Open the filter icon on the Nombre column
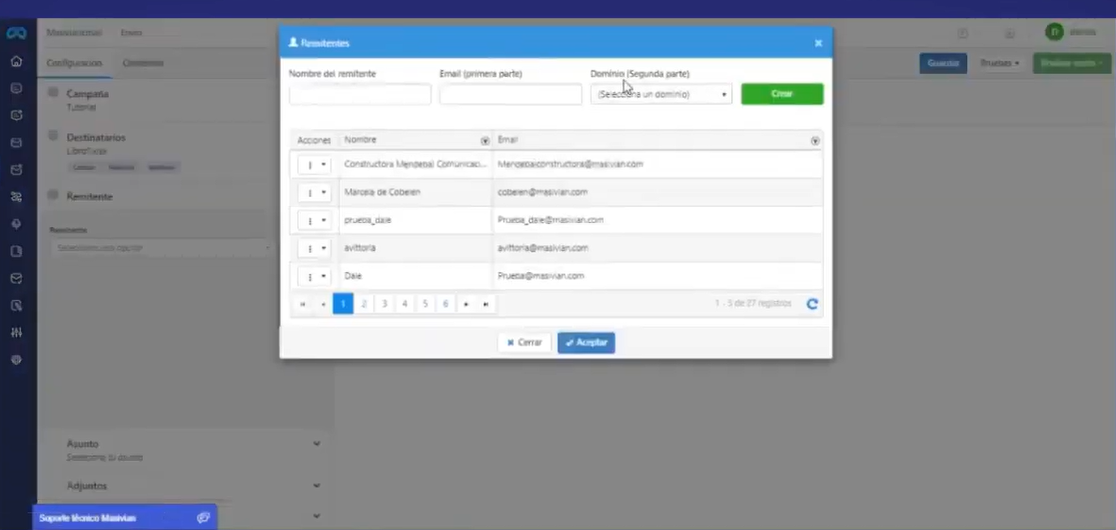This screenshot has height=530, width=1116. (x=485, y=141)
